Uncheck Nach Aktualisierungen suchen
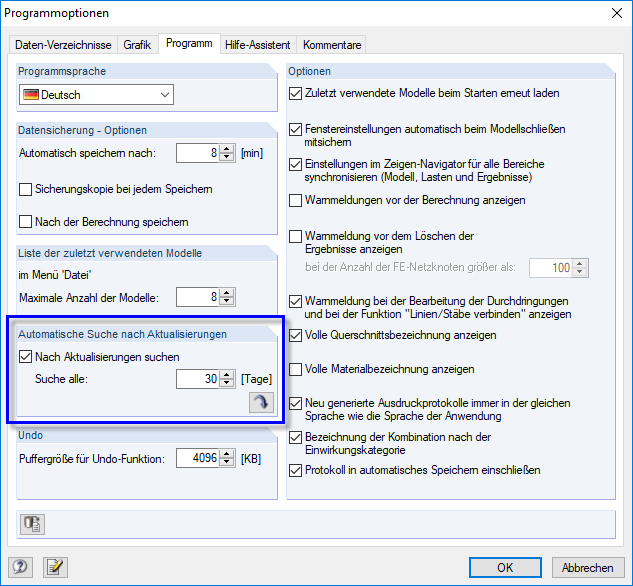 [x=25, y=357]
